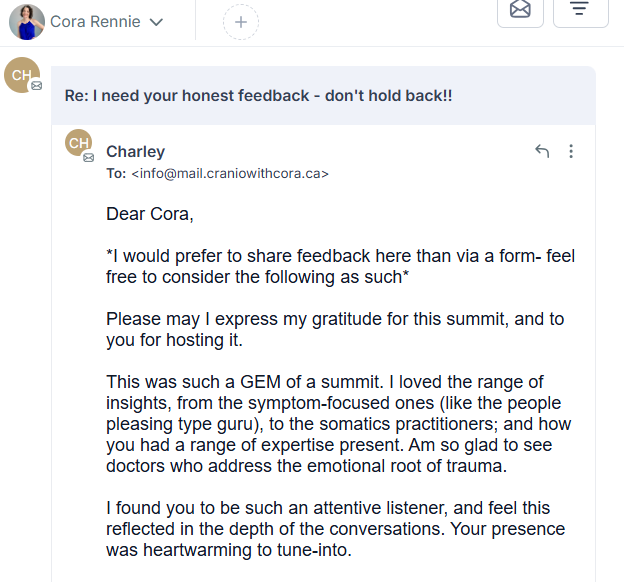Screen dimensions: 624x582
Task: Click the small mail badge on Charley's avatar
Action: [88, 157]
